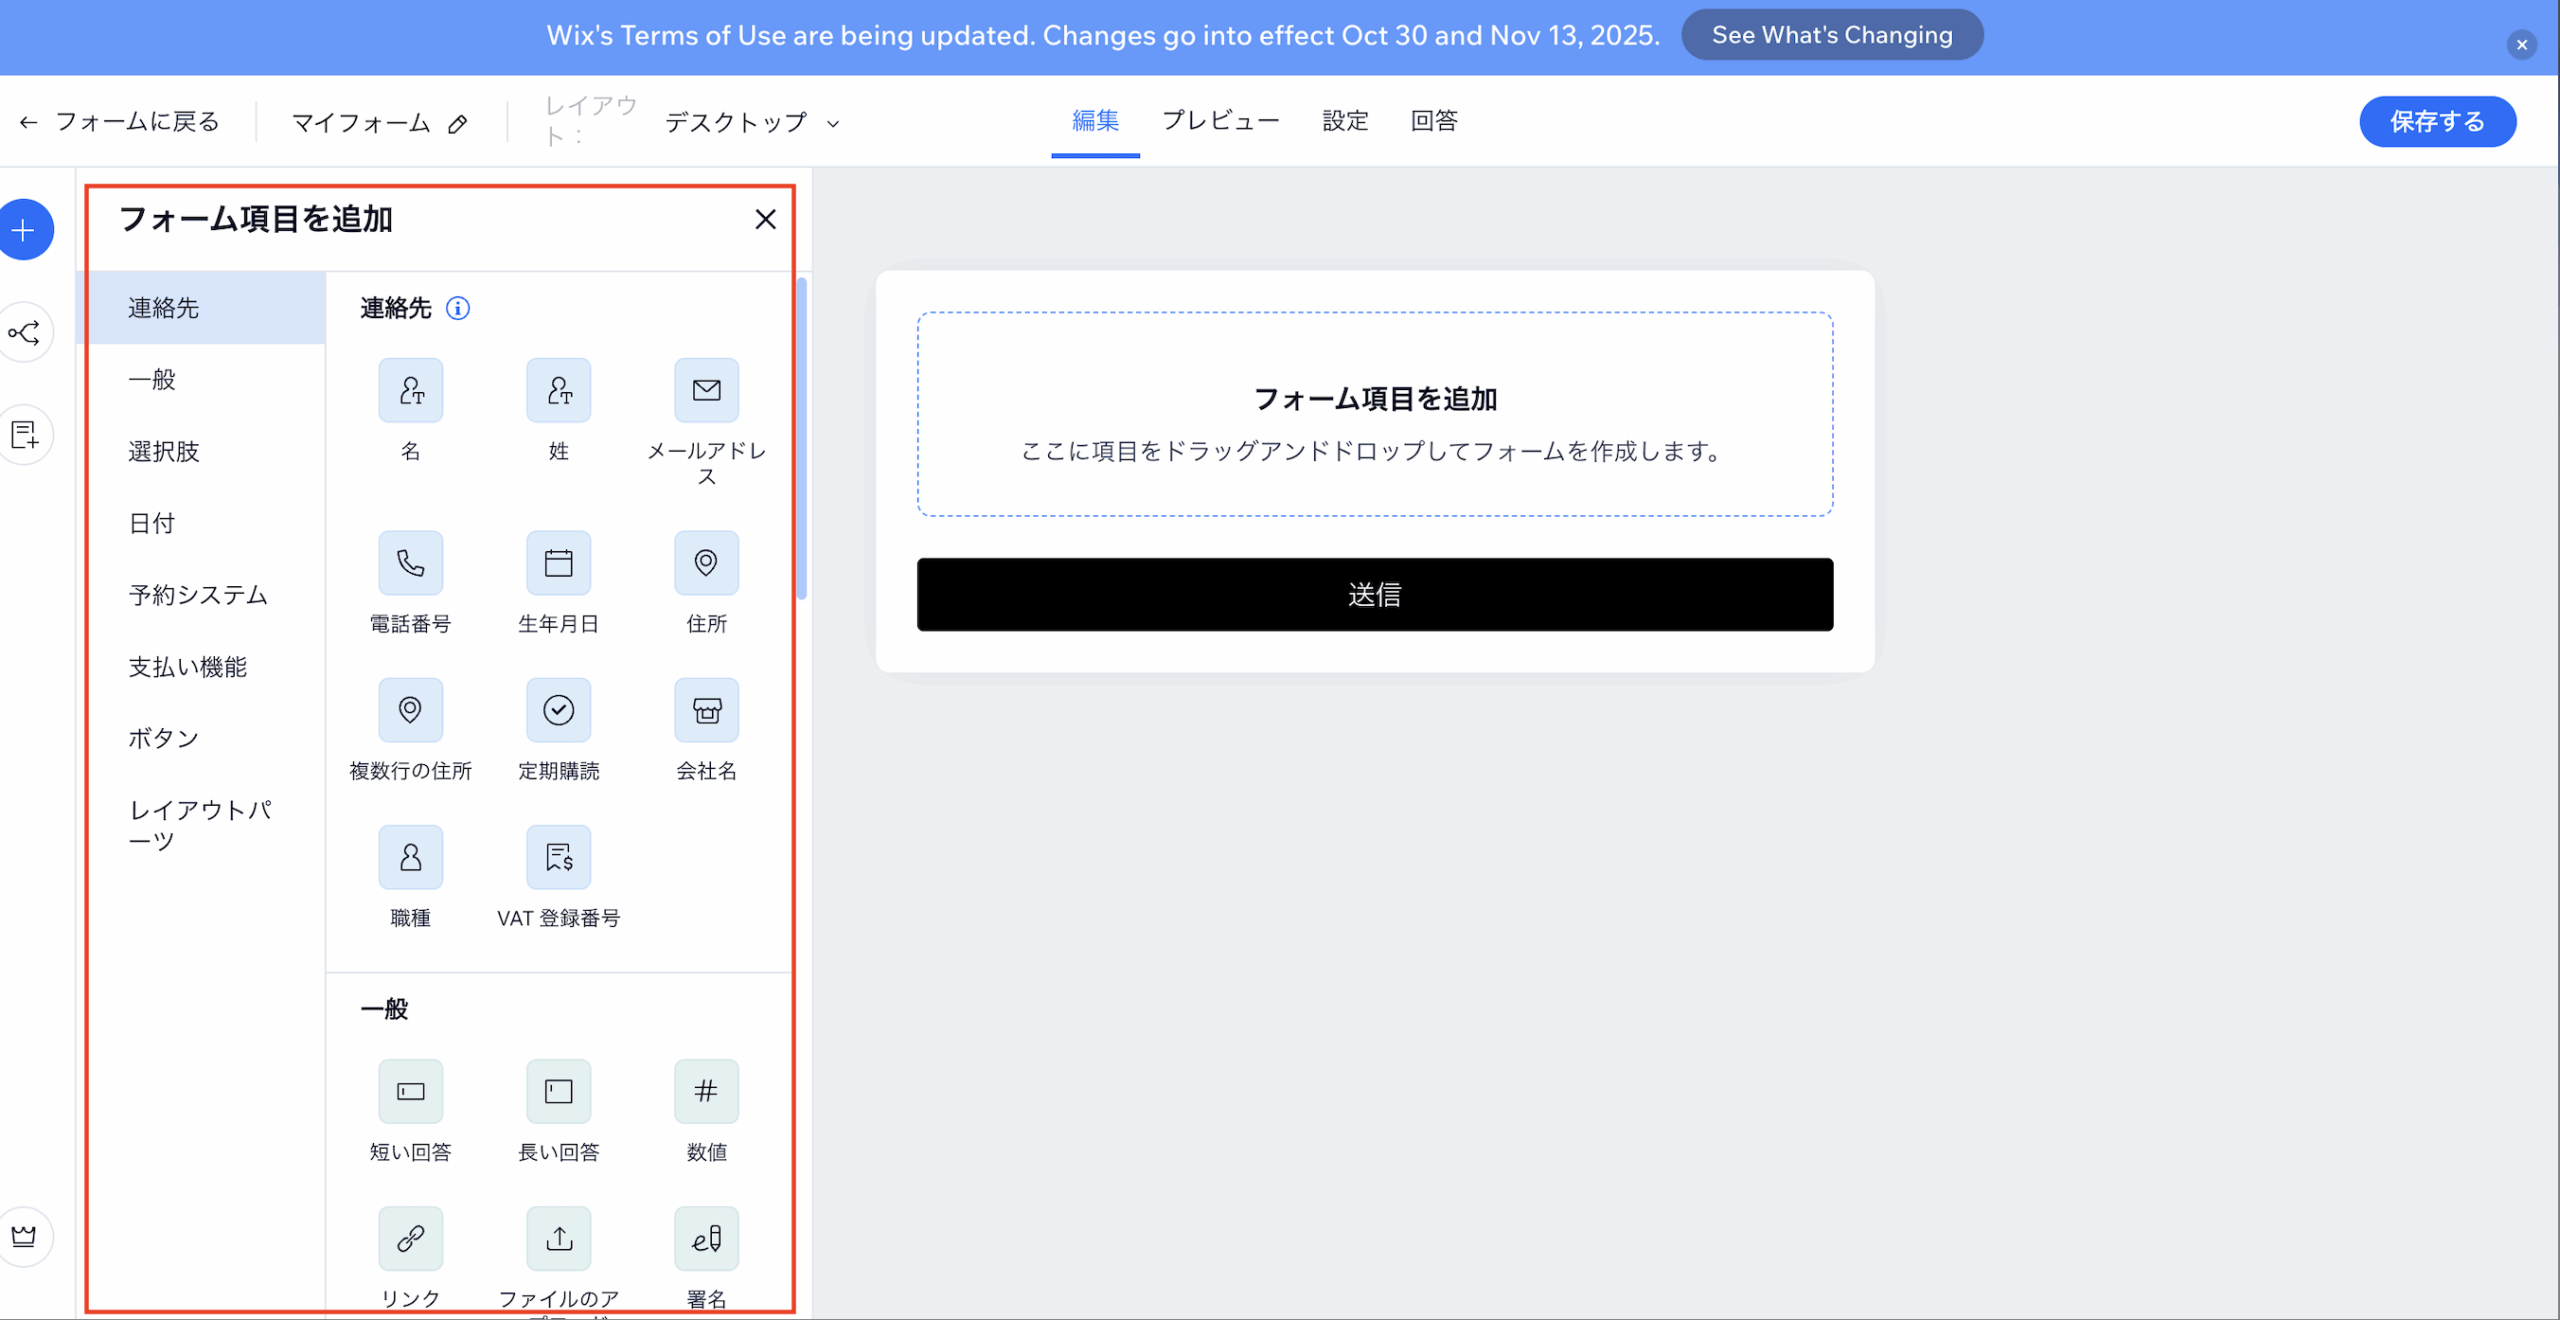The image size is (2560, 1320).
Task: Click the 定期購読 checkmark field icon
Action: click(x=558, y=710)
